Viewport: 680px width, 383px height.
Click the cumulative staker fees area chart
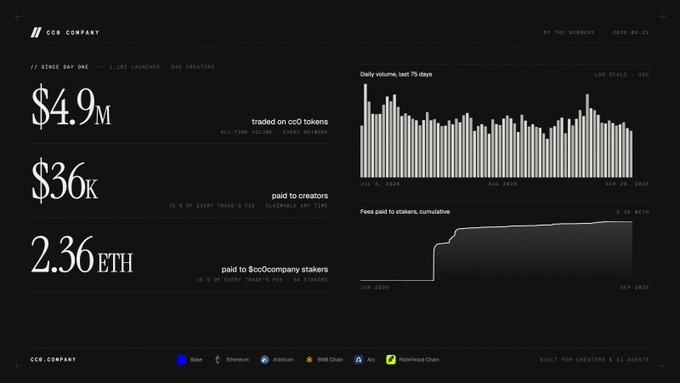496,251
